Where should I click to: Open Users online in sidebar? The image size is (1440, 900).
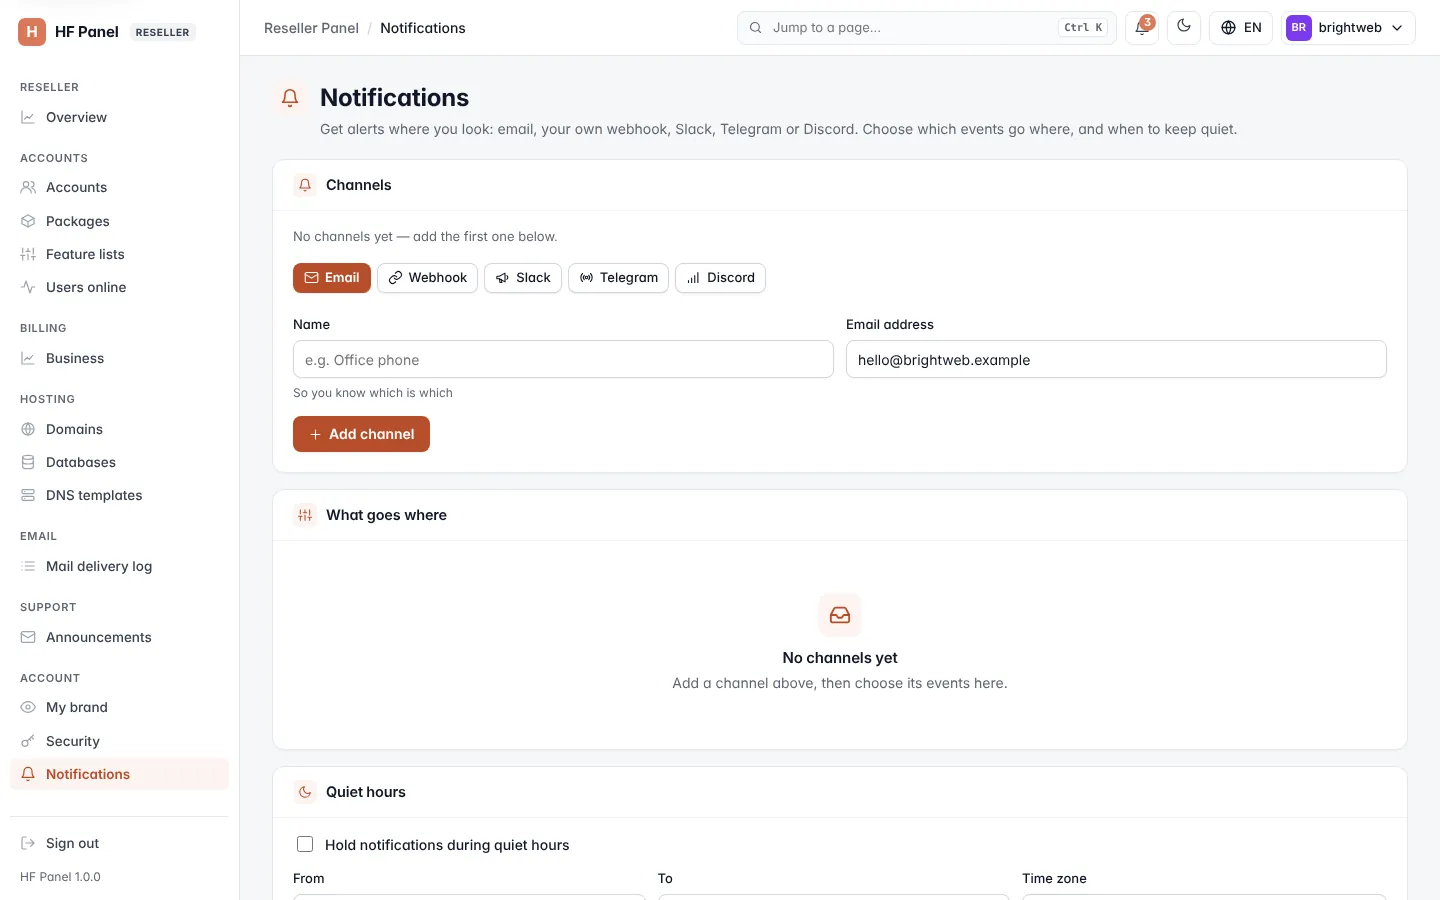[119, 287]
